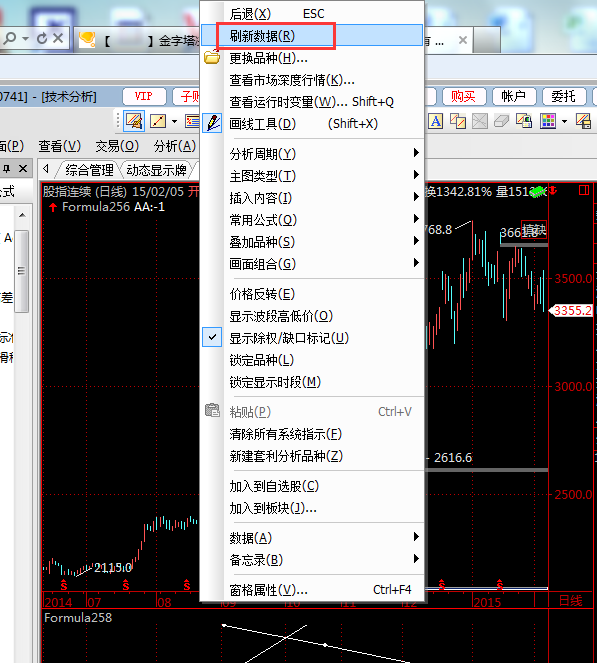Open the 查看(V) menu
Viewport: 597px width, 663px height.
coord(60,146)
